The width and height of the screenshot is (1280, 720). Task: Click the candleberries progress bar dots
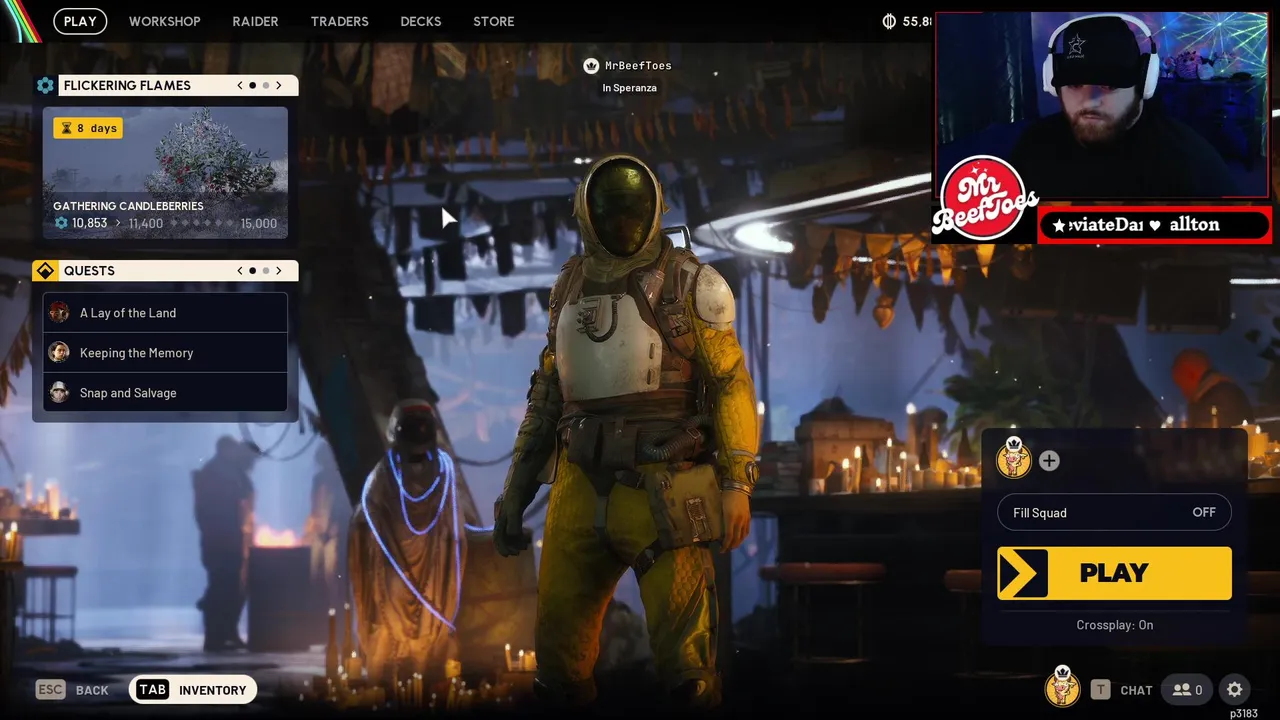click(201, 223)
